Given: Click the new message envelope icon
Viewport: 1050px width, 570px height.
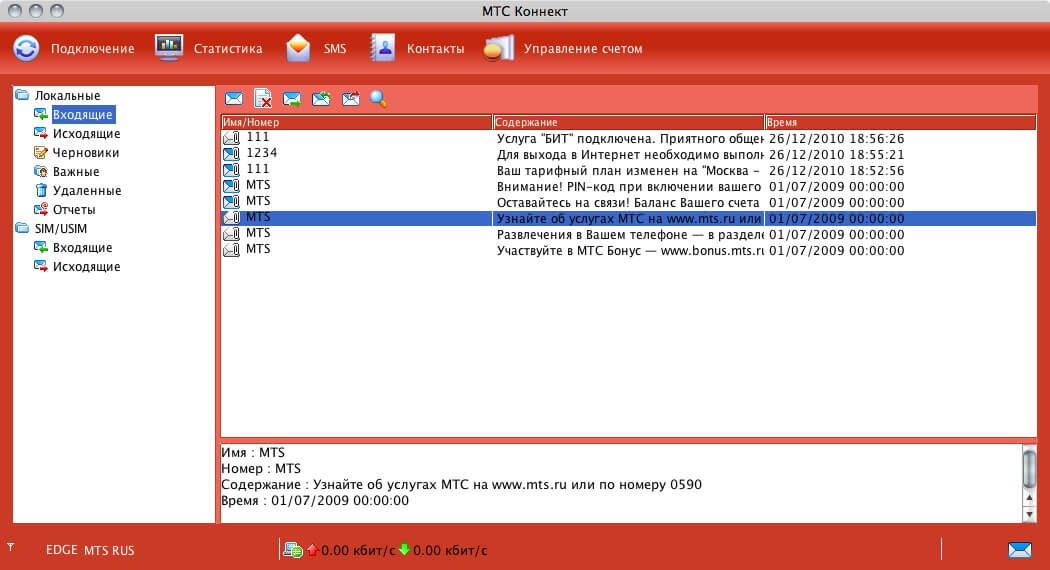Looking at the screenshot, I should point(234,99).
